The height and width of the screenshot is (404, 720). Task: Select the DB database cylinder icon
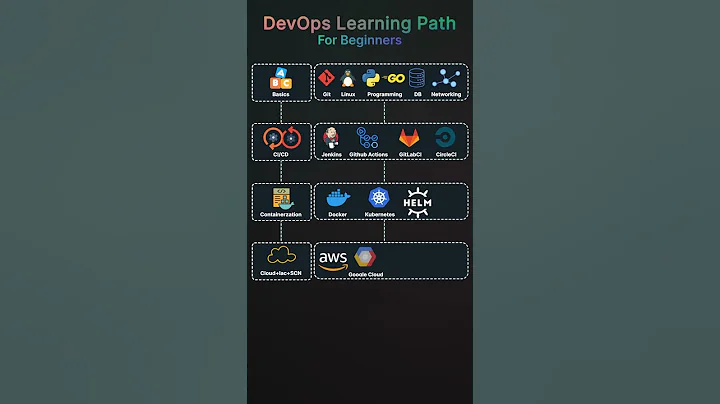(416, 78)
